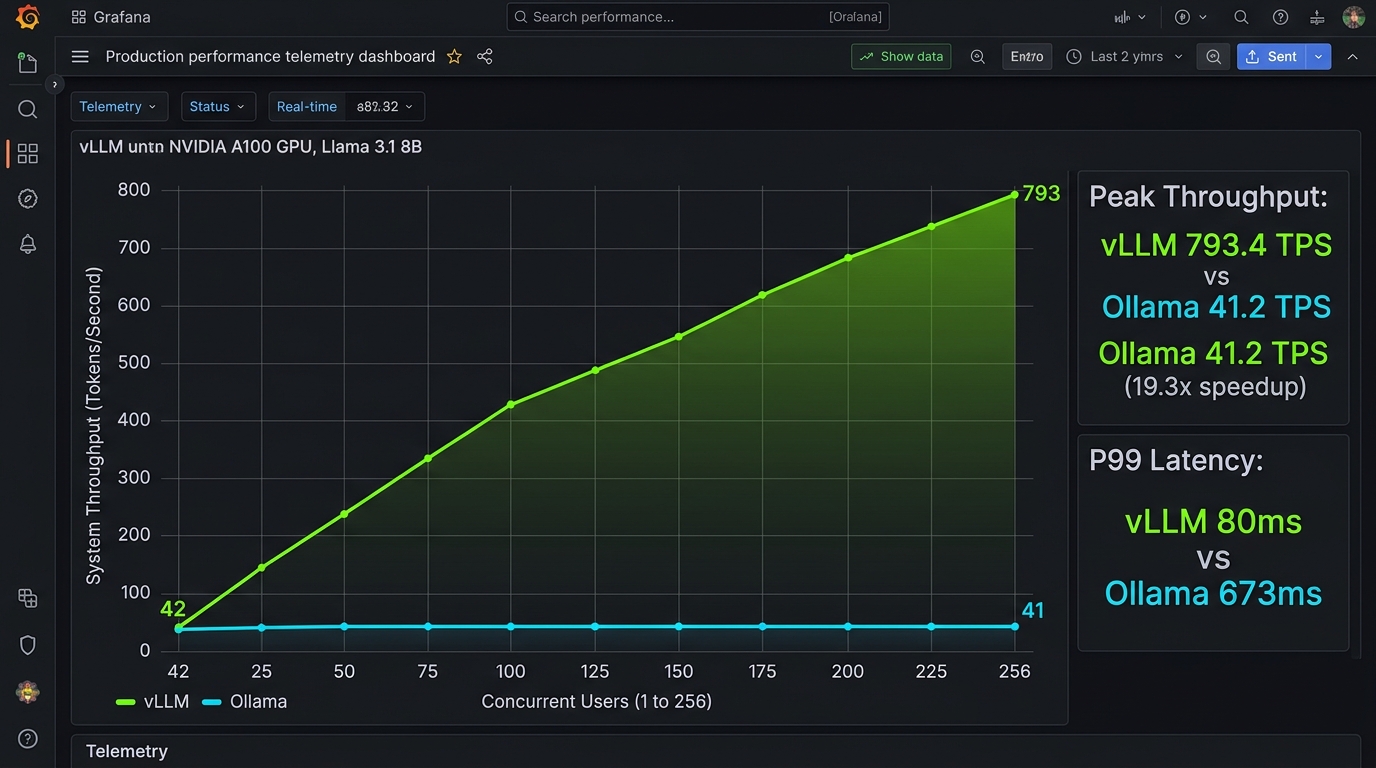
Task: Open the Alerting bell icon in sidebar
Action: coord(28,244)
